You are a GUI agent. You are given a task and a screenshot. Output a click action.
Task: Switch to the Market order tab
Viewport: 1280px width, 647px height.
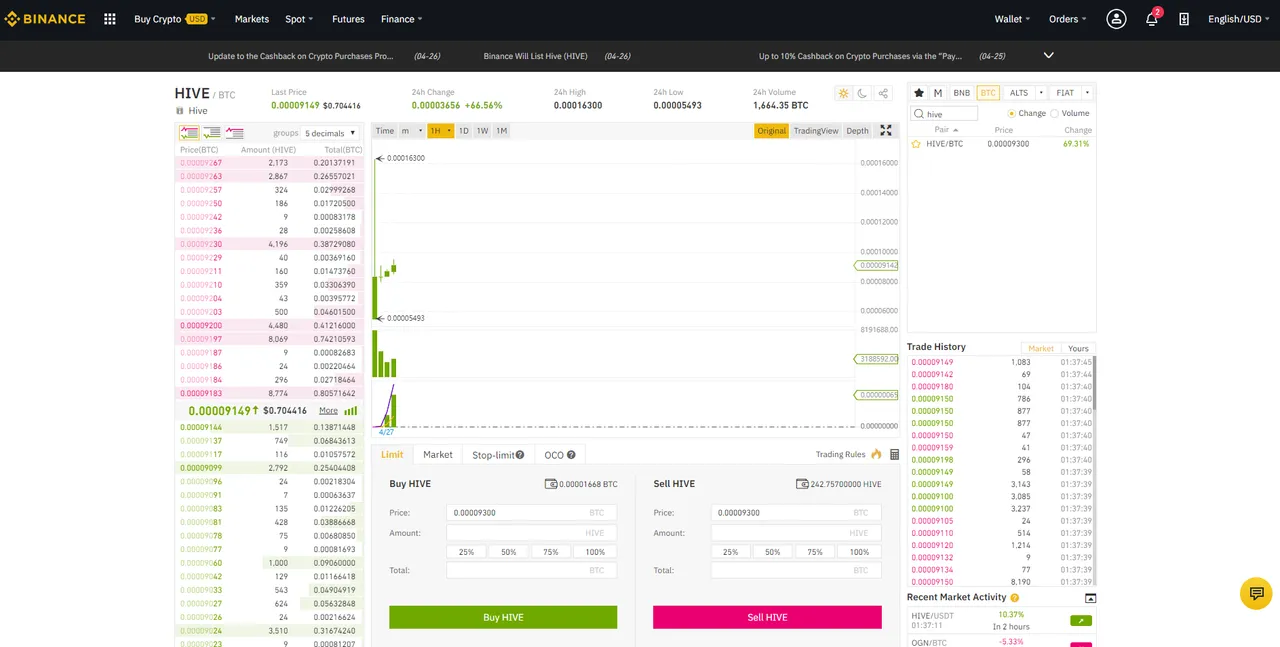pos(438,455)
